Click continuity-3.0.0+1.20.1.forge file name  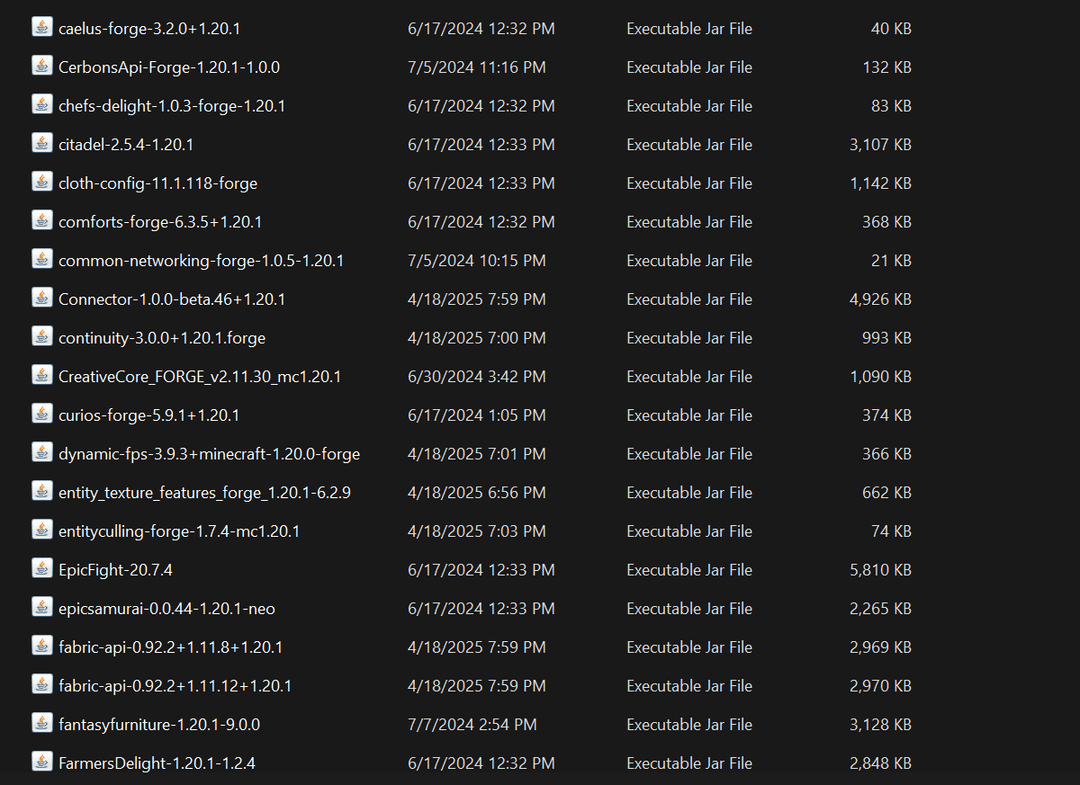pos(162,338)
